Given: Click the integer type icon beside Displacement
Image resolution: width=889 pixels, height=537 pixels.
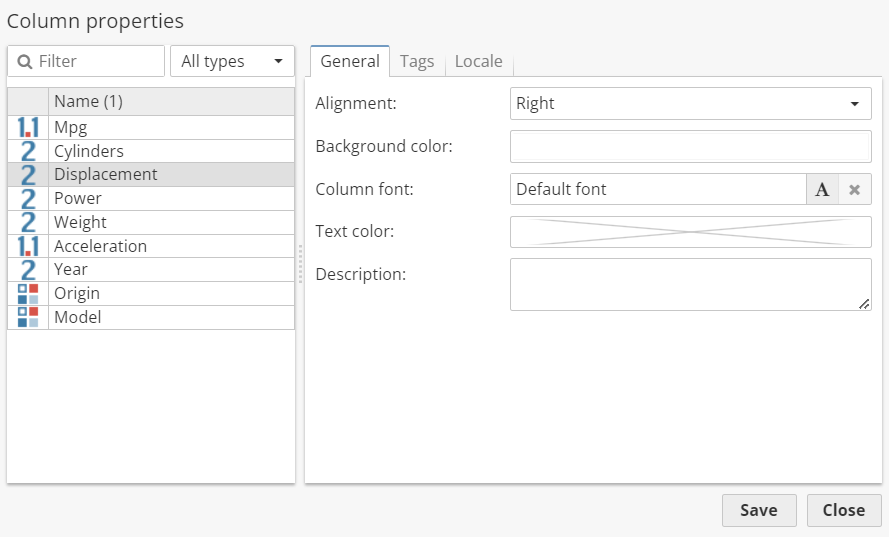Looking at the screenshot, I should point(28,175).
